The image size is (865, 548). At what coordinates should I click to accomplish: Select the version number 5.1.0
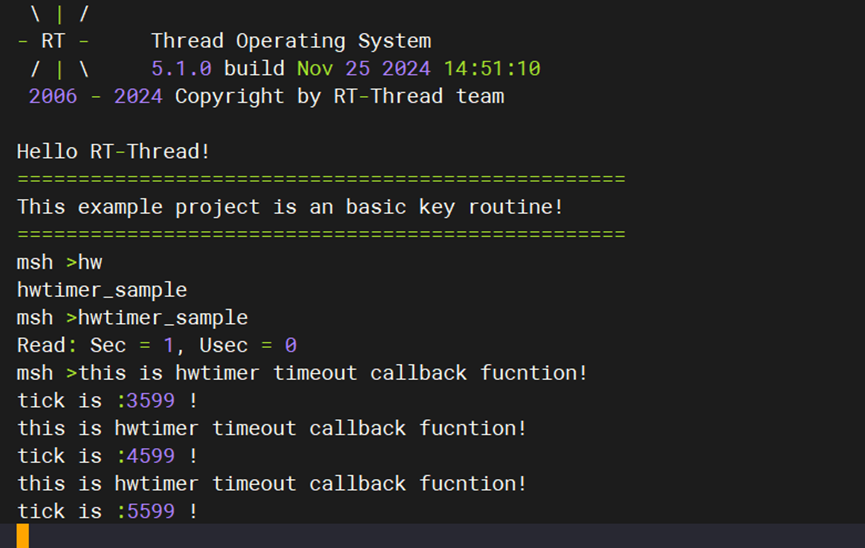click(x=181, y=68)
